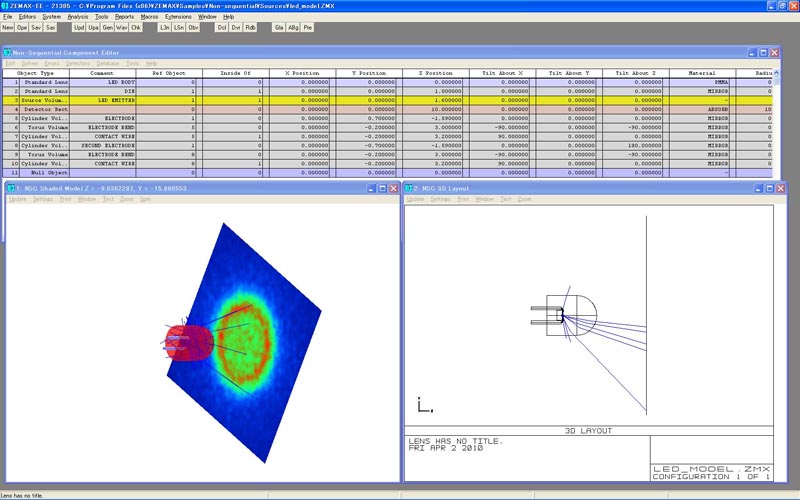Screen dimensions: 800x500
Task: Open the L3n 3D layout toolbar button
Action: click(165, 28)
